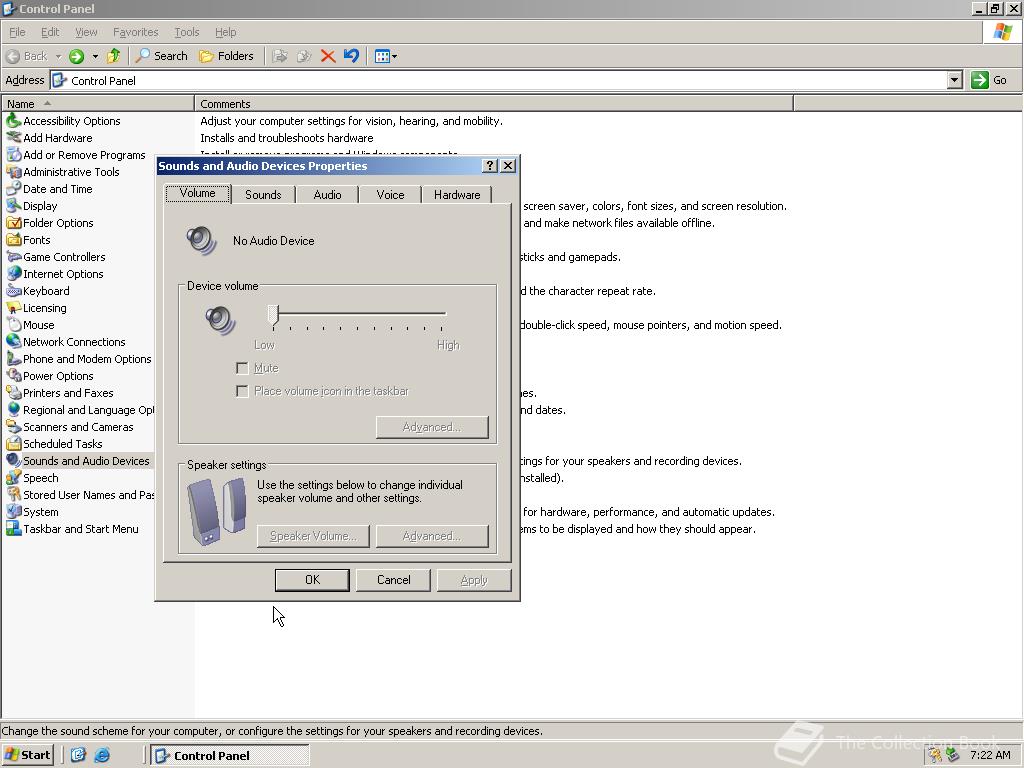1024x768 pixels.
Task: Click Advanced button under Device volume
Action: coord(432,427)
